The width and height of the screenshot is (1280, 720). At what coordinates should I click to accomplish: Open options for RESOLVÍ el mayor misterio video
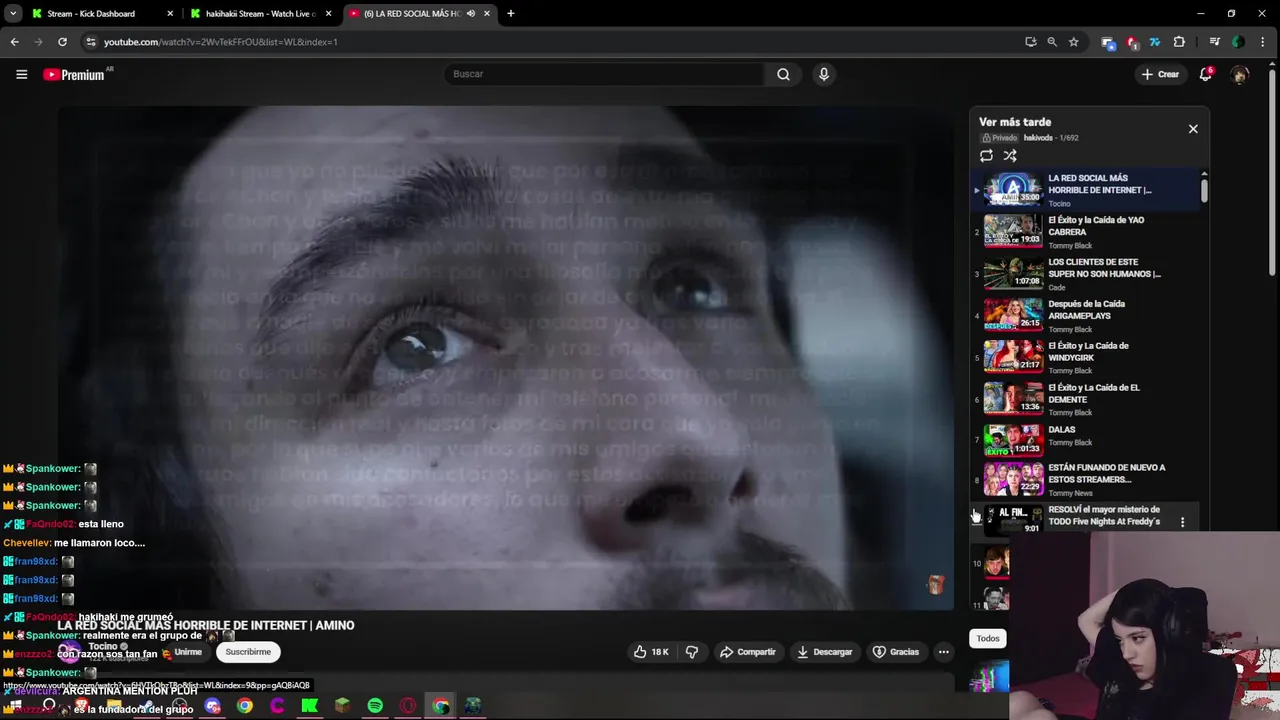point(1182,522)
